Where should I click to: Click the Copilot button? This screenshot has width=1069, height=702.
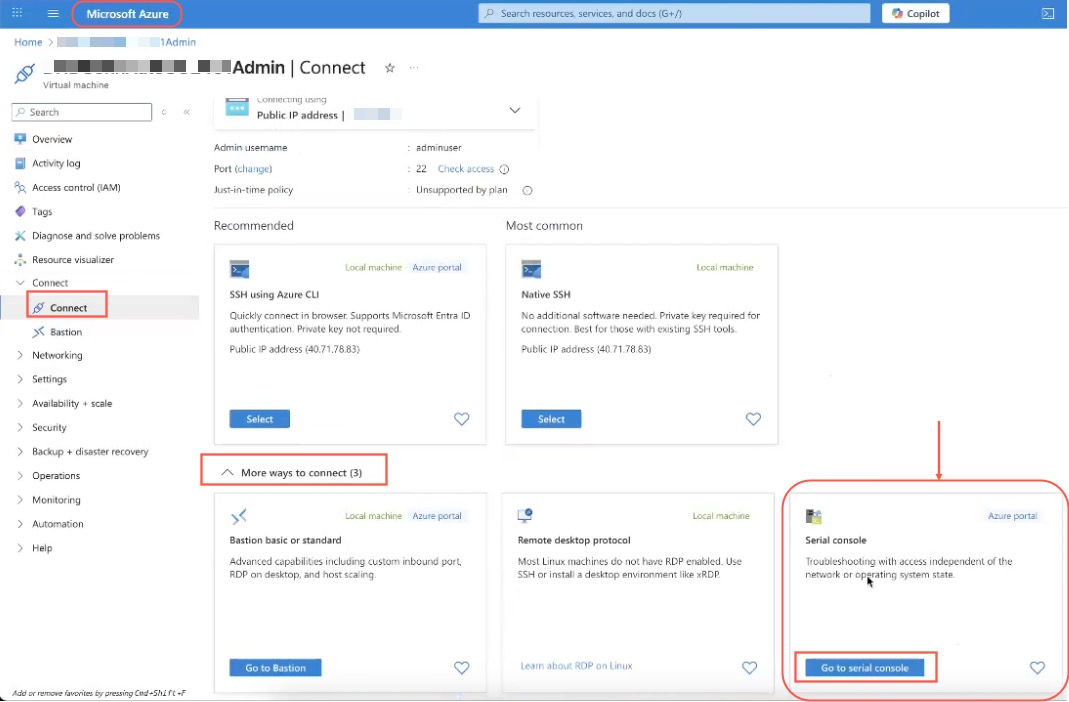pyautogui.click(x=915, y=14)
